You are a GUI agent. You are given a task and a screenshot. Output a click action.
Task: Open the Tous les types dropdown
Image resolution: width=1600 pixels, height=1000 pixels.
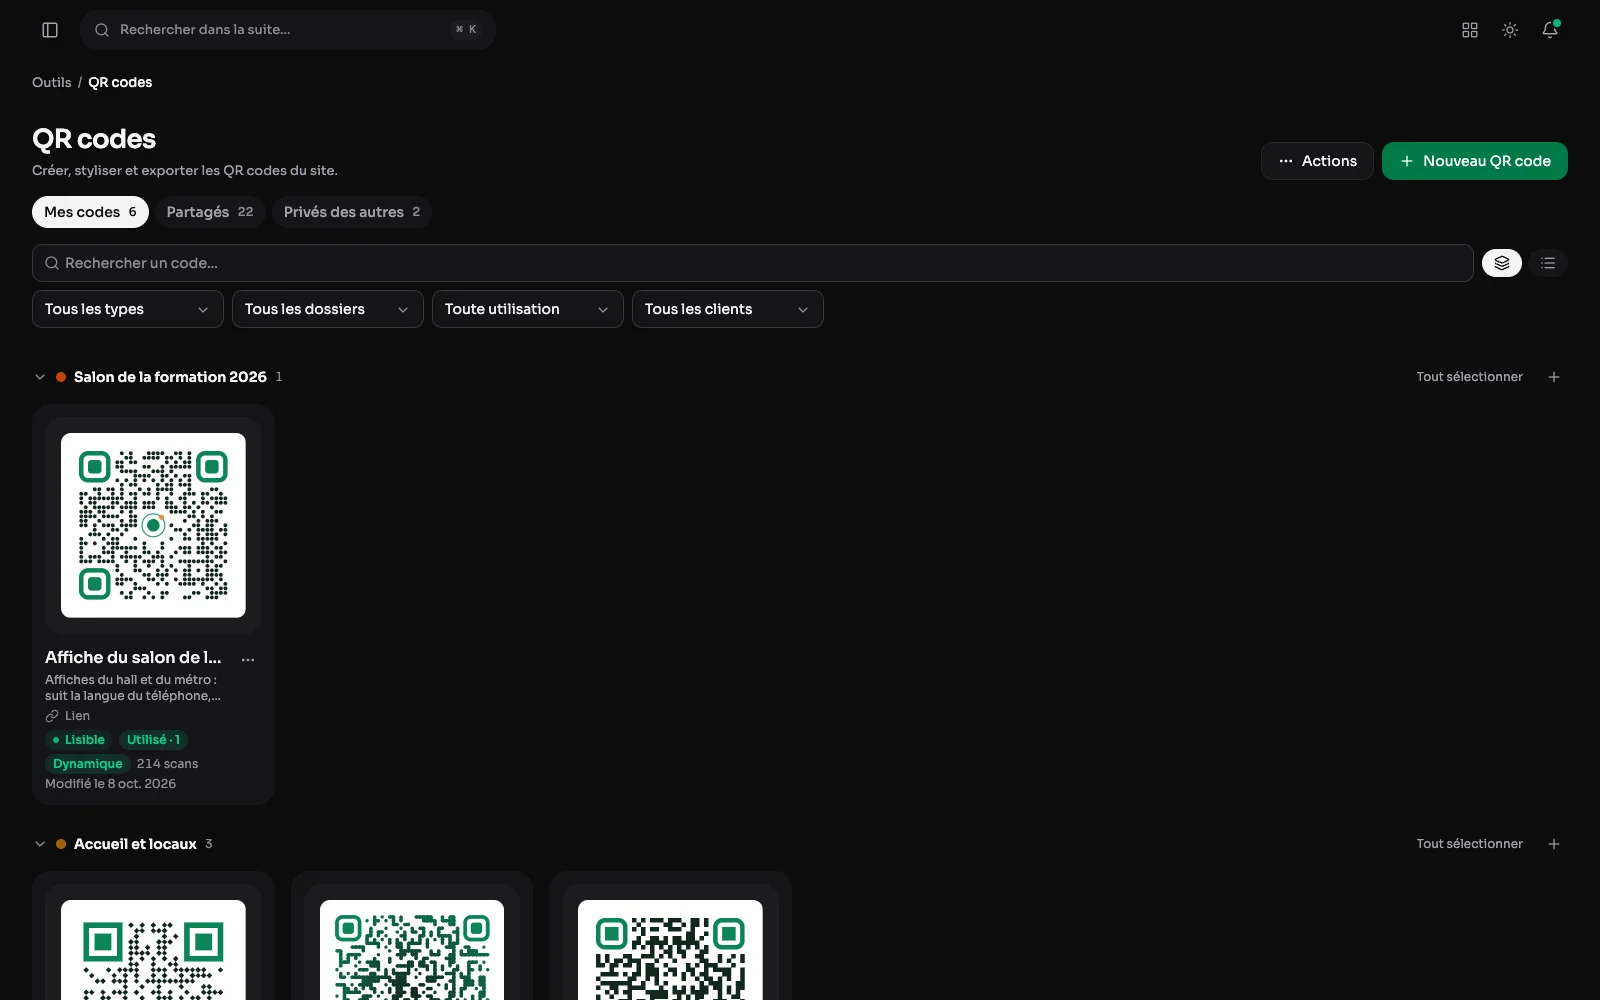click(x=128, y=309)
